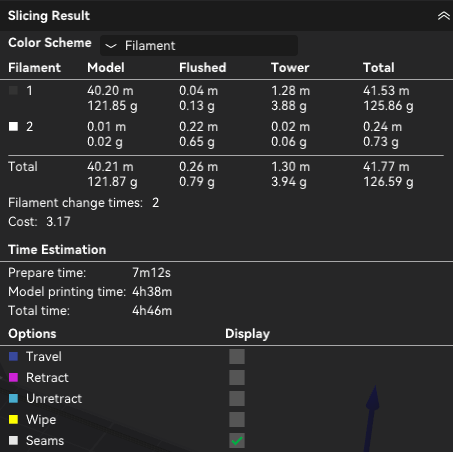Uncheck the Seams display checkbox
The width and height of the screenshot is (453, 452).
click(237, 441)
